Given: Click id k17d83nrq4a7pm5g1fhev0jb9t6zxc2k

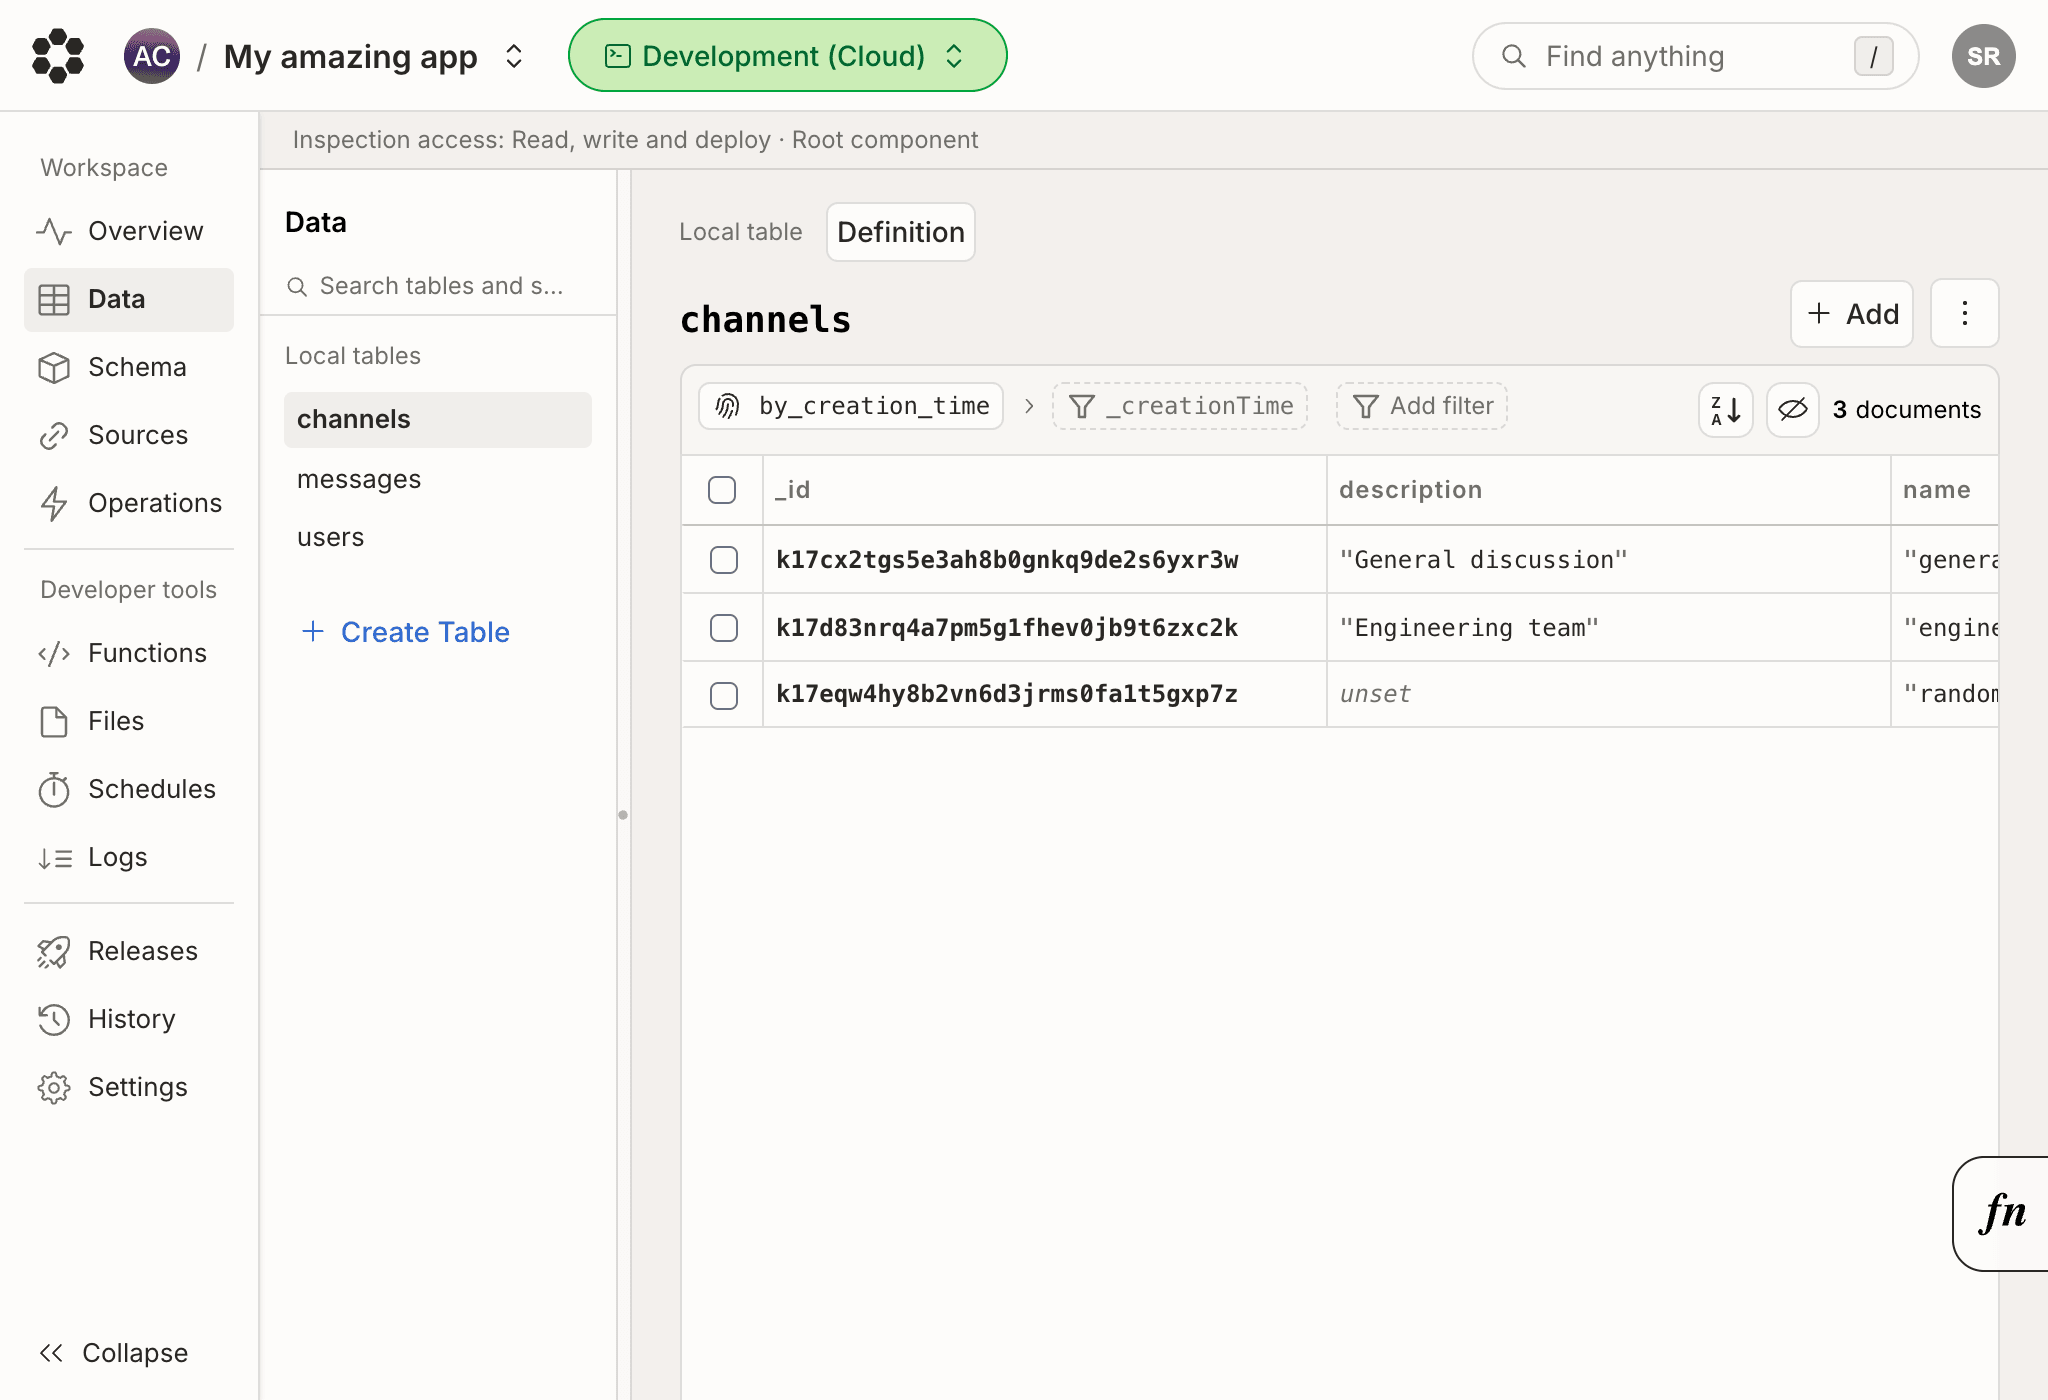Looking at the screenshot, I should click(x=1007, y=628).
